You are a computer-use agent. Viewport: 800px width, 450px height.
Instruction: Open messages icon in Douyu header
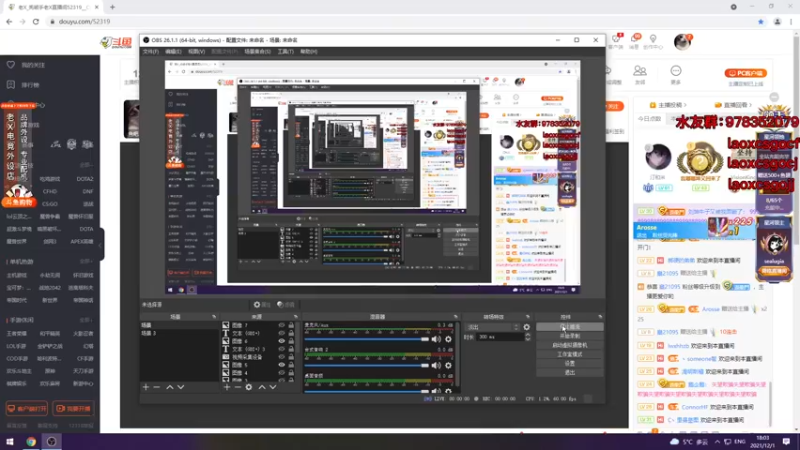(634, 42)
